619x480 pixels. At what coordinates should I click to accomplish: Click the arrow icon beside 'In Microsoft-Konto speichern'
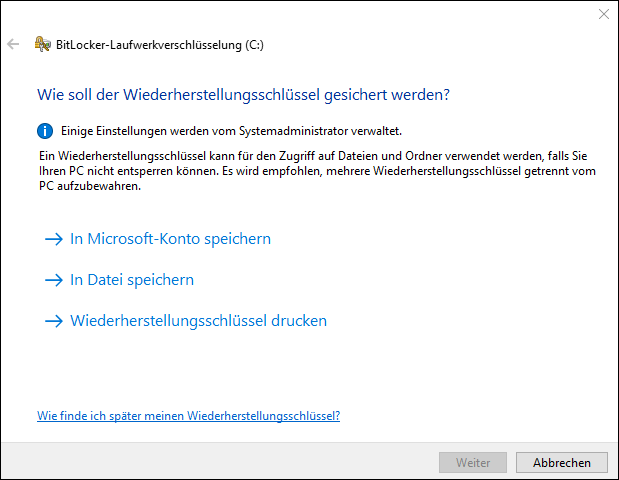point(54,239)
